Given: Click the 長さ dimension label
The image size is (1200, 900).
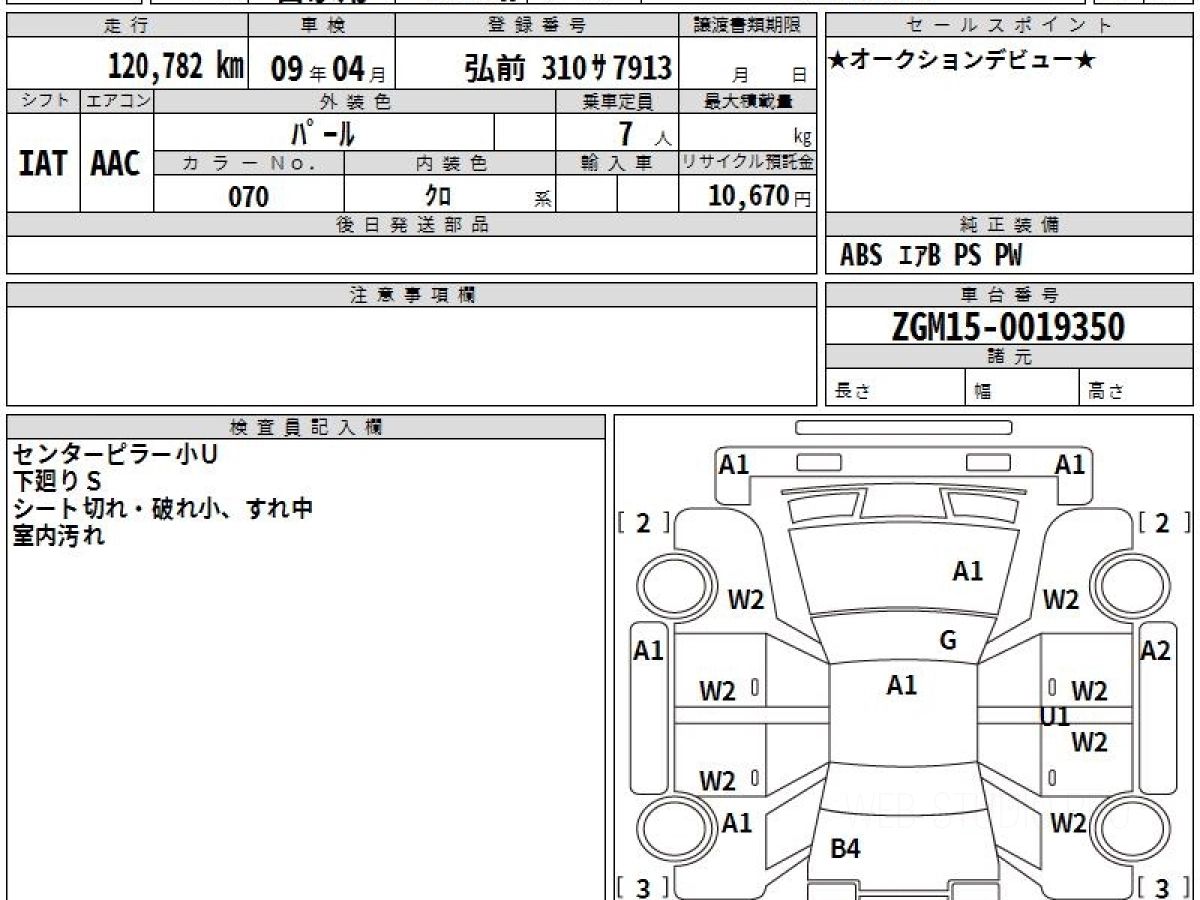Looking at the screenshot, I should point(852,392).
